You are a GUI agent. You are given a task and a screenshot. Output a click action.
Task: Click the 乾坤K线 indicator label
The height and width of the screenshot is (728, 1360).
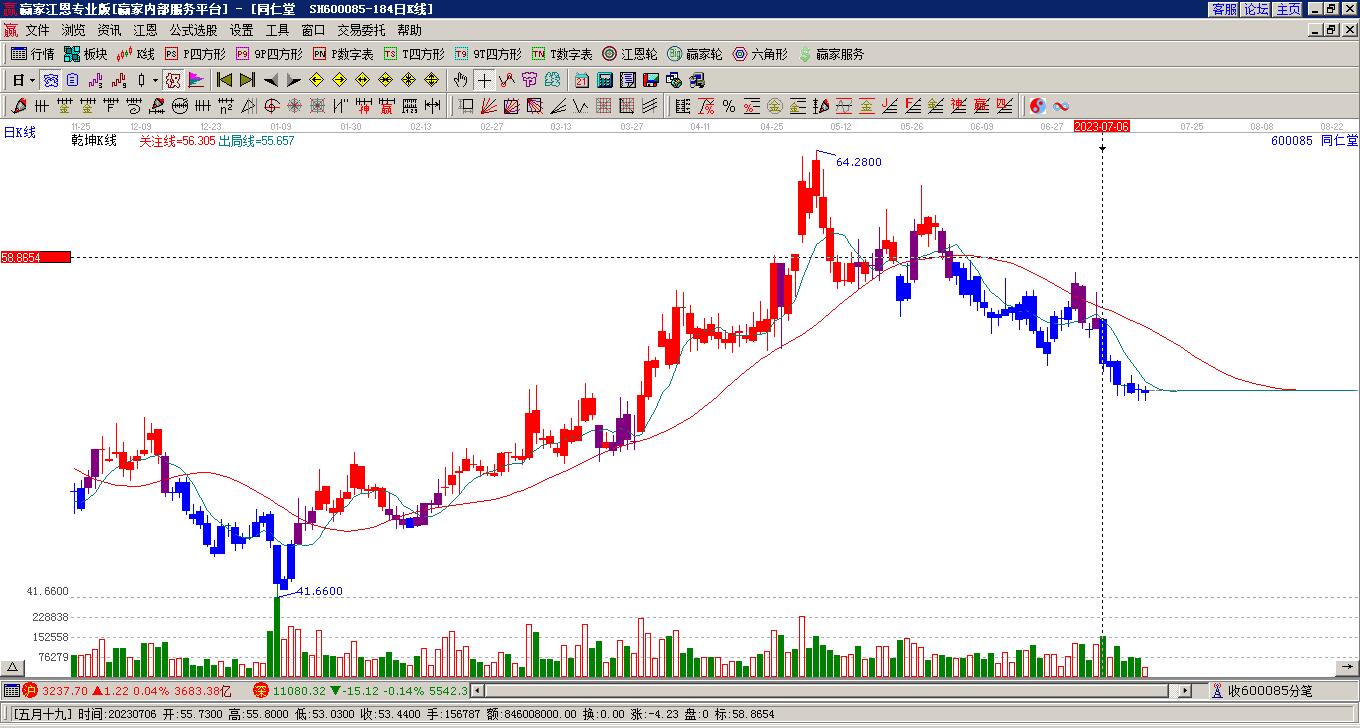(x=94, y=141)
